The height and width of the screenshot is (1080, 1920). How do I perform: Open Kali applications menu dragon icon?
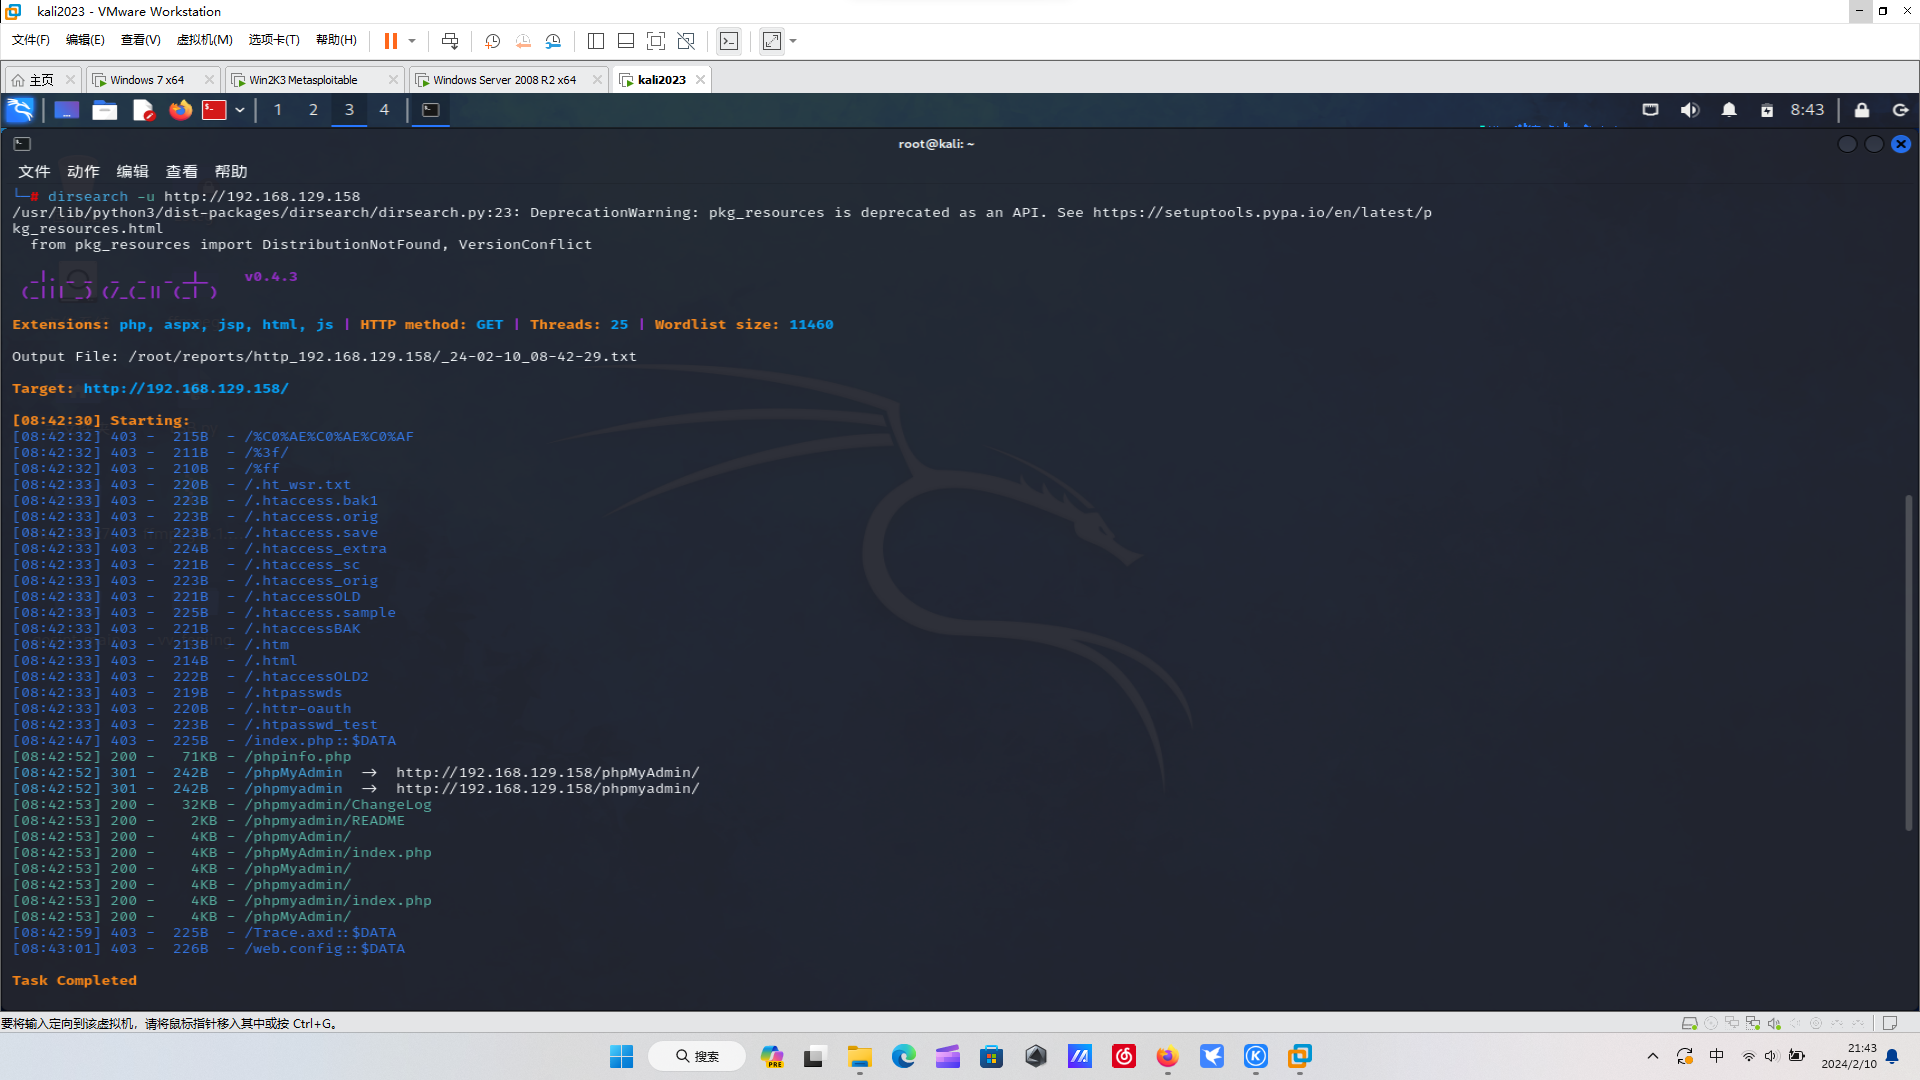point(20,110)
